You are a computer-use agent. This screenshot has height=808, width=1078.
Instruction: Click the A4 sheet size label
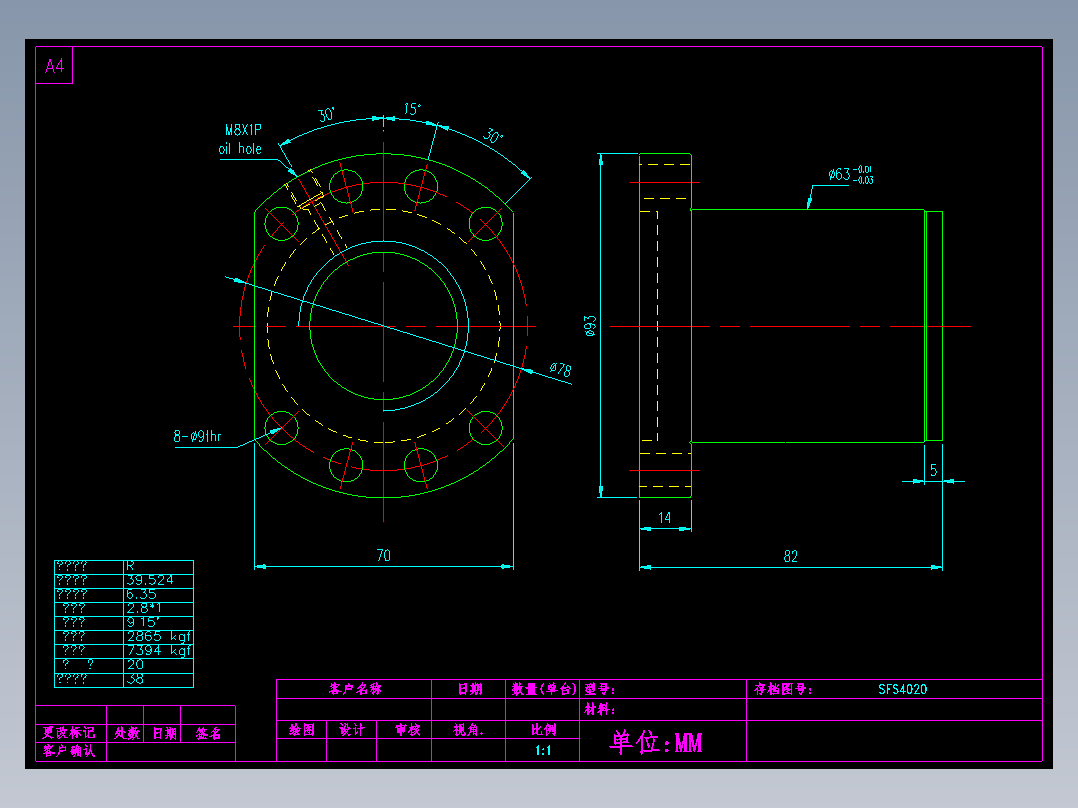coord(54,66)
